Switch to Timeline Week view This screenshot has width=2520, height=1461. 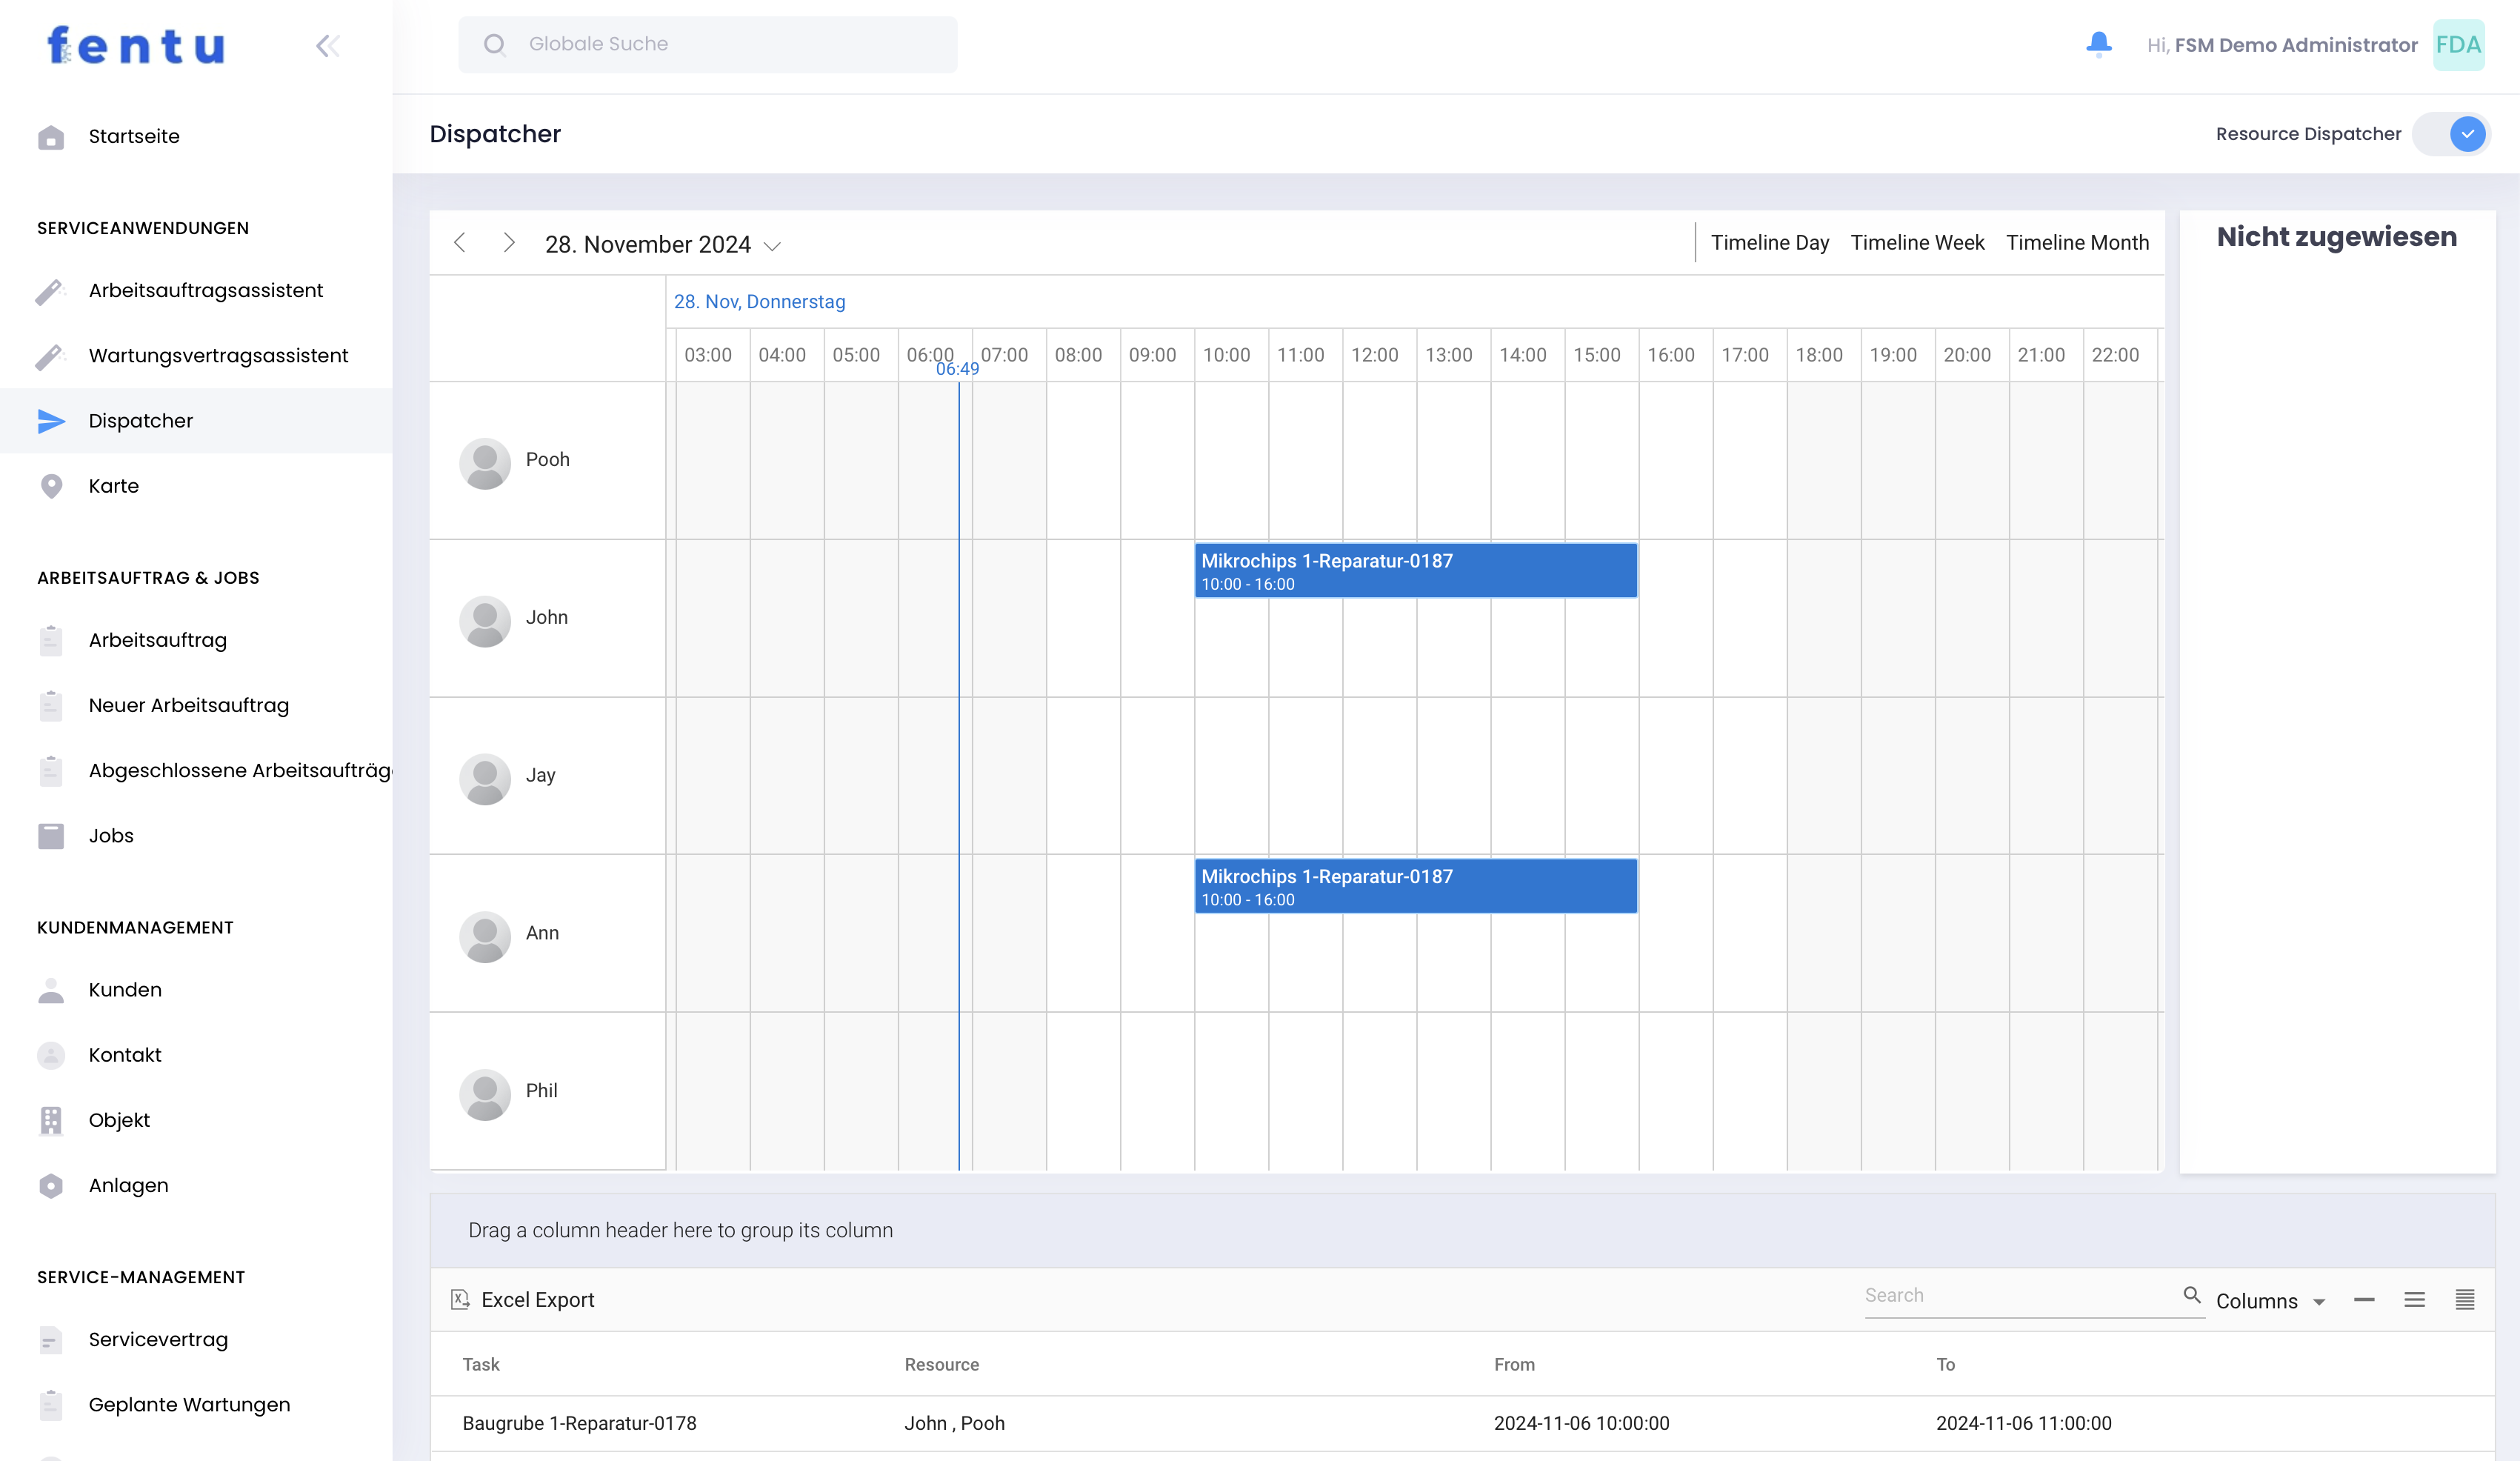click(x=1917, y=243)
